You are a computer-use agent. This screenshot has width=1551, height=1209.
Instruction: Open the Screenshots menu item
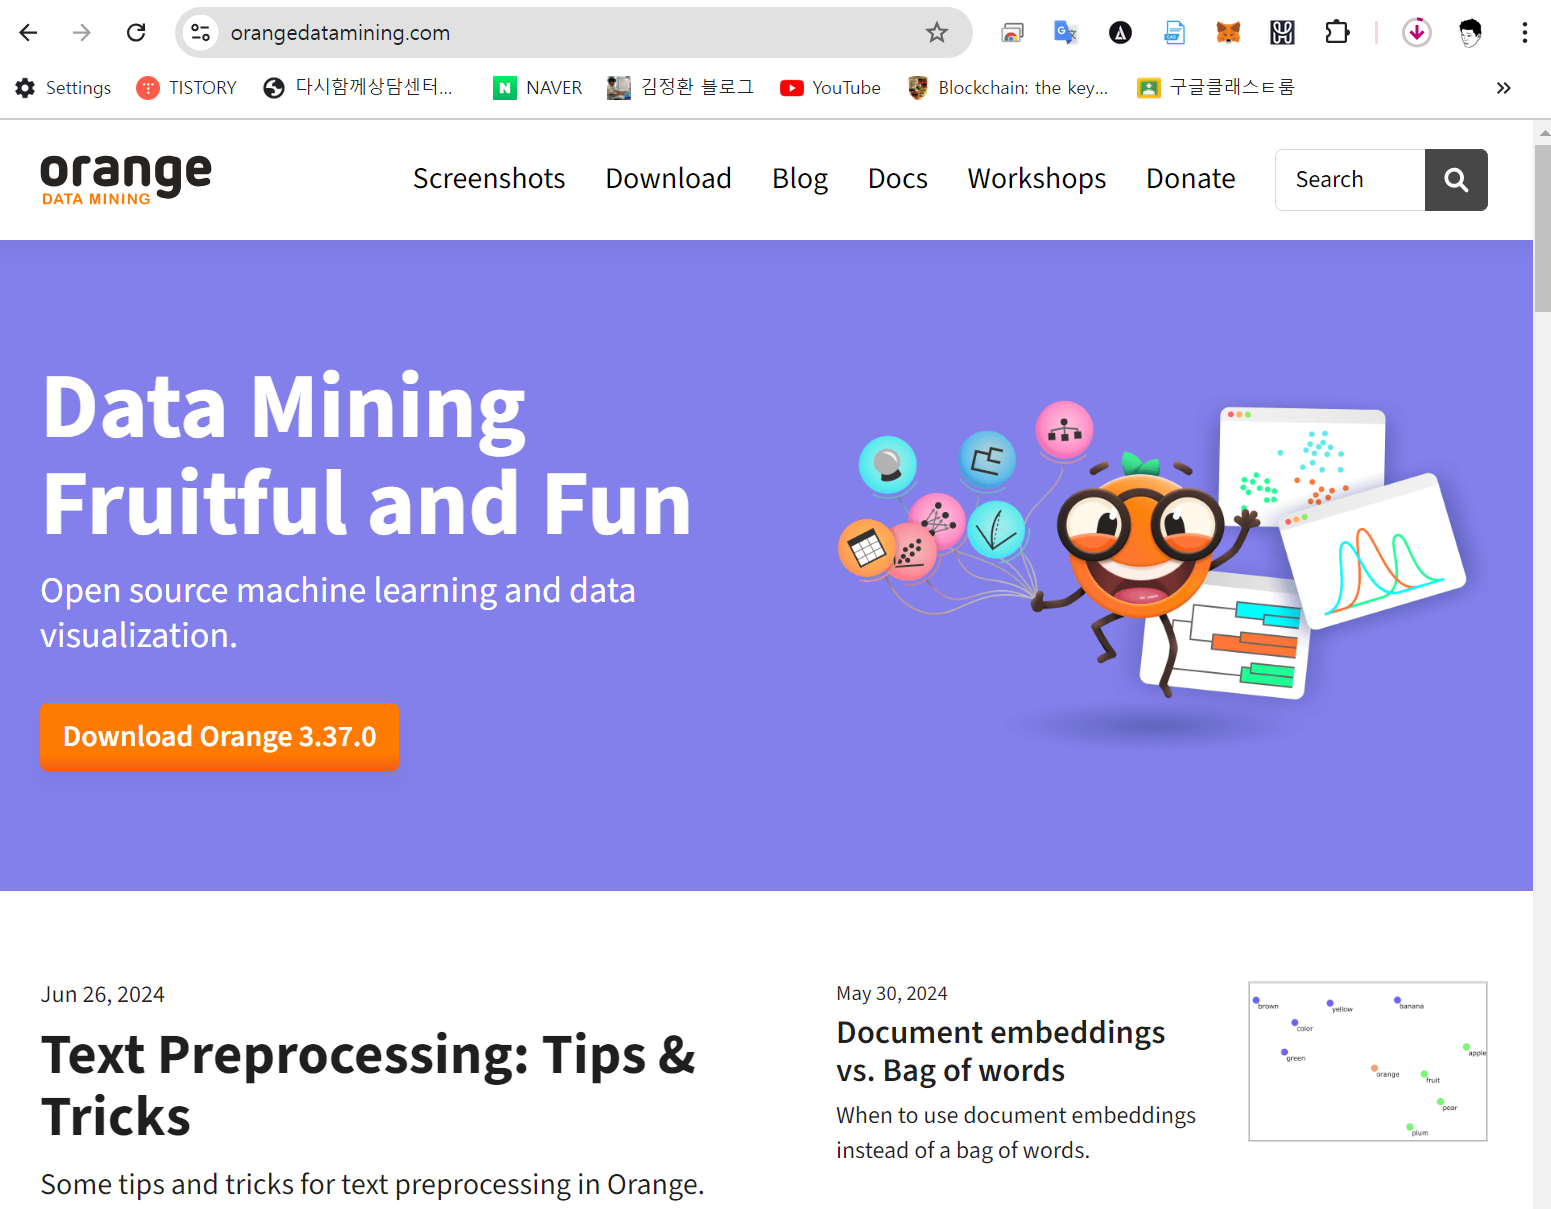pyautogui.click(x=489, y=179)
